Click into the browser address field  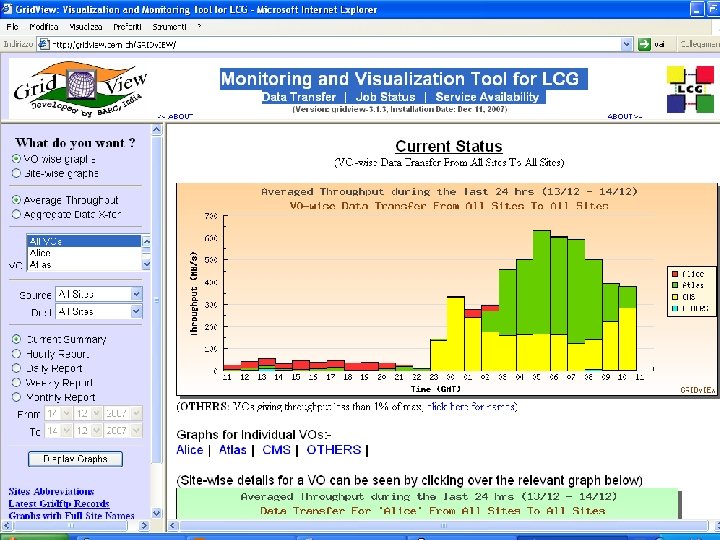(x=335, y=44)
